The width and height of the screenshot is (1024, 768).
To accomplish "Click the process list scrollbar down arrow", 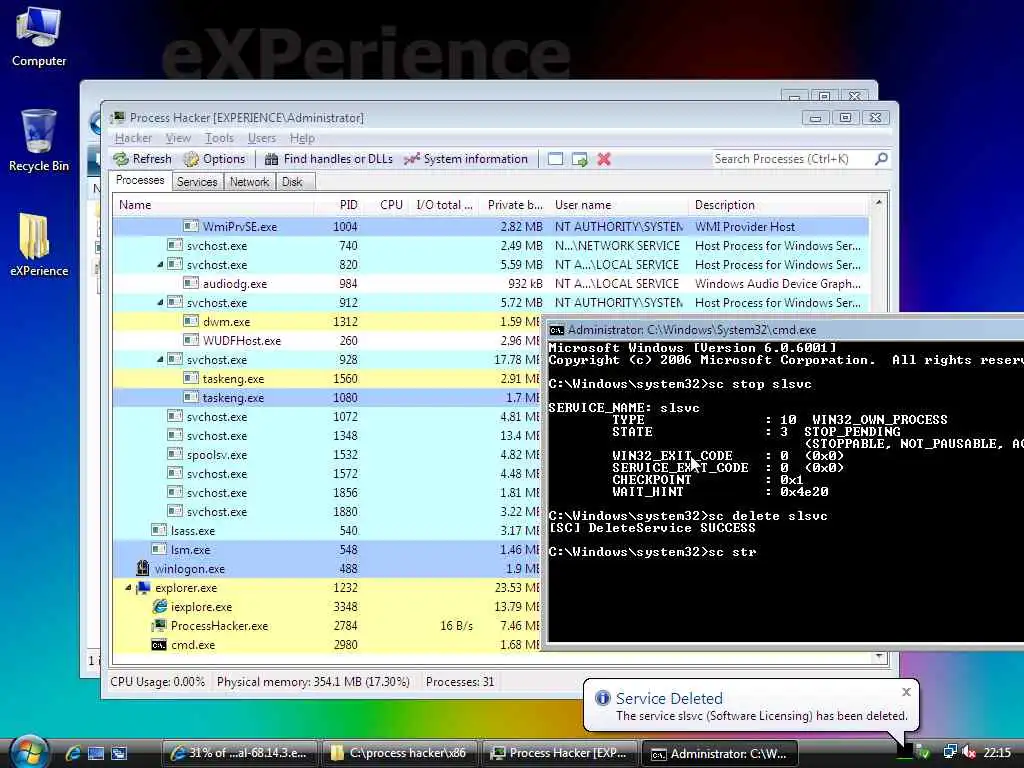I will point(878,656).
